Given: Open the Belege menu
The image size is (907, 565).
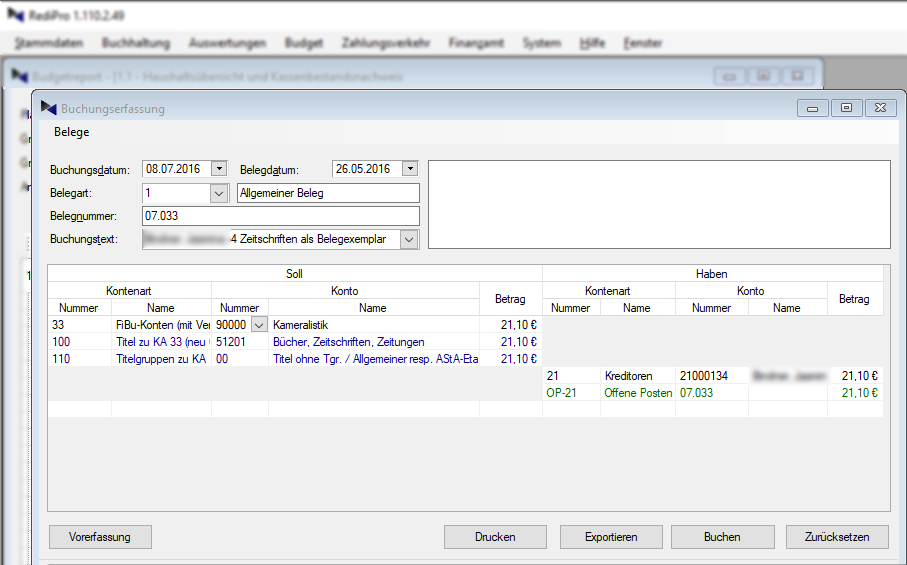Looking at the screenshot, I should [x=71, y=132].
